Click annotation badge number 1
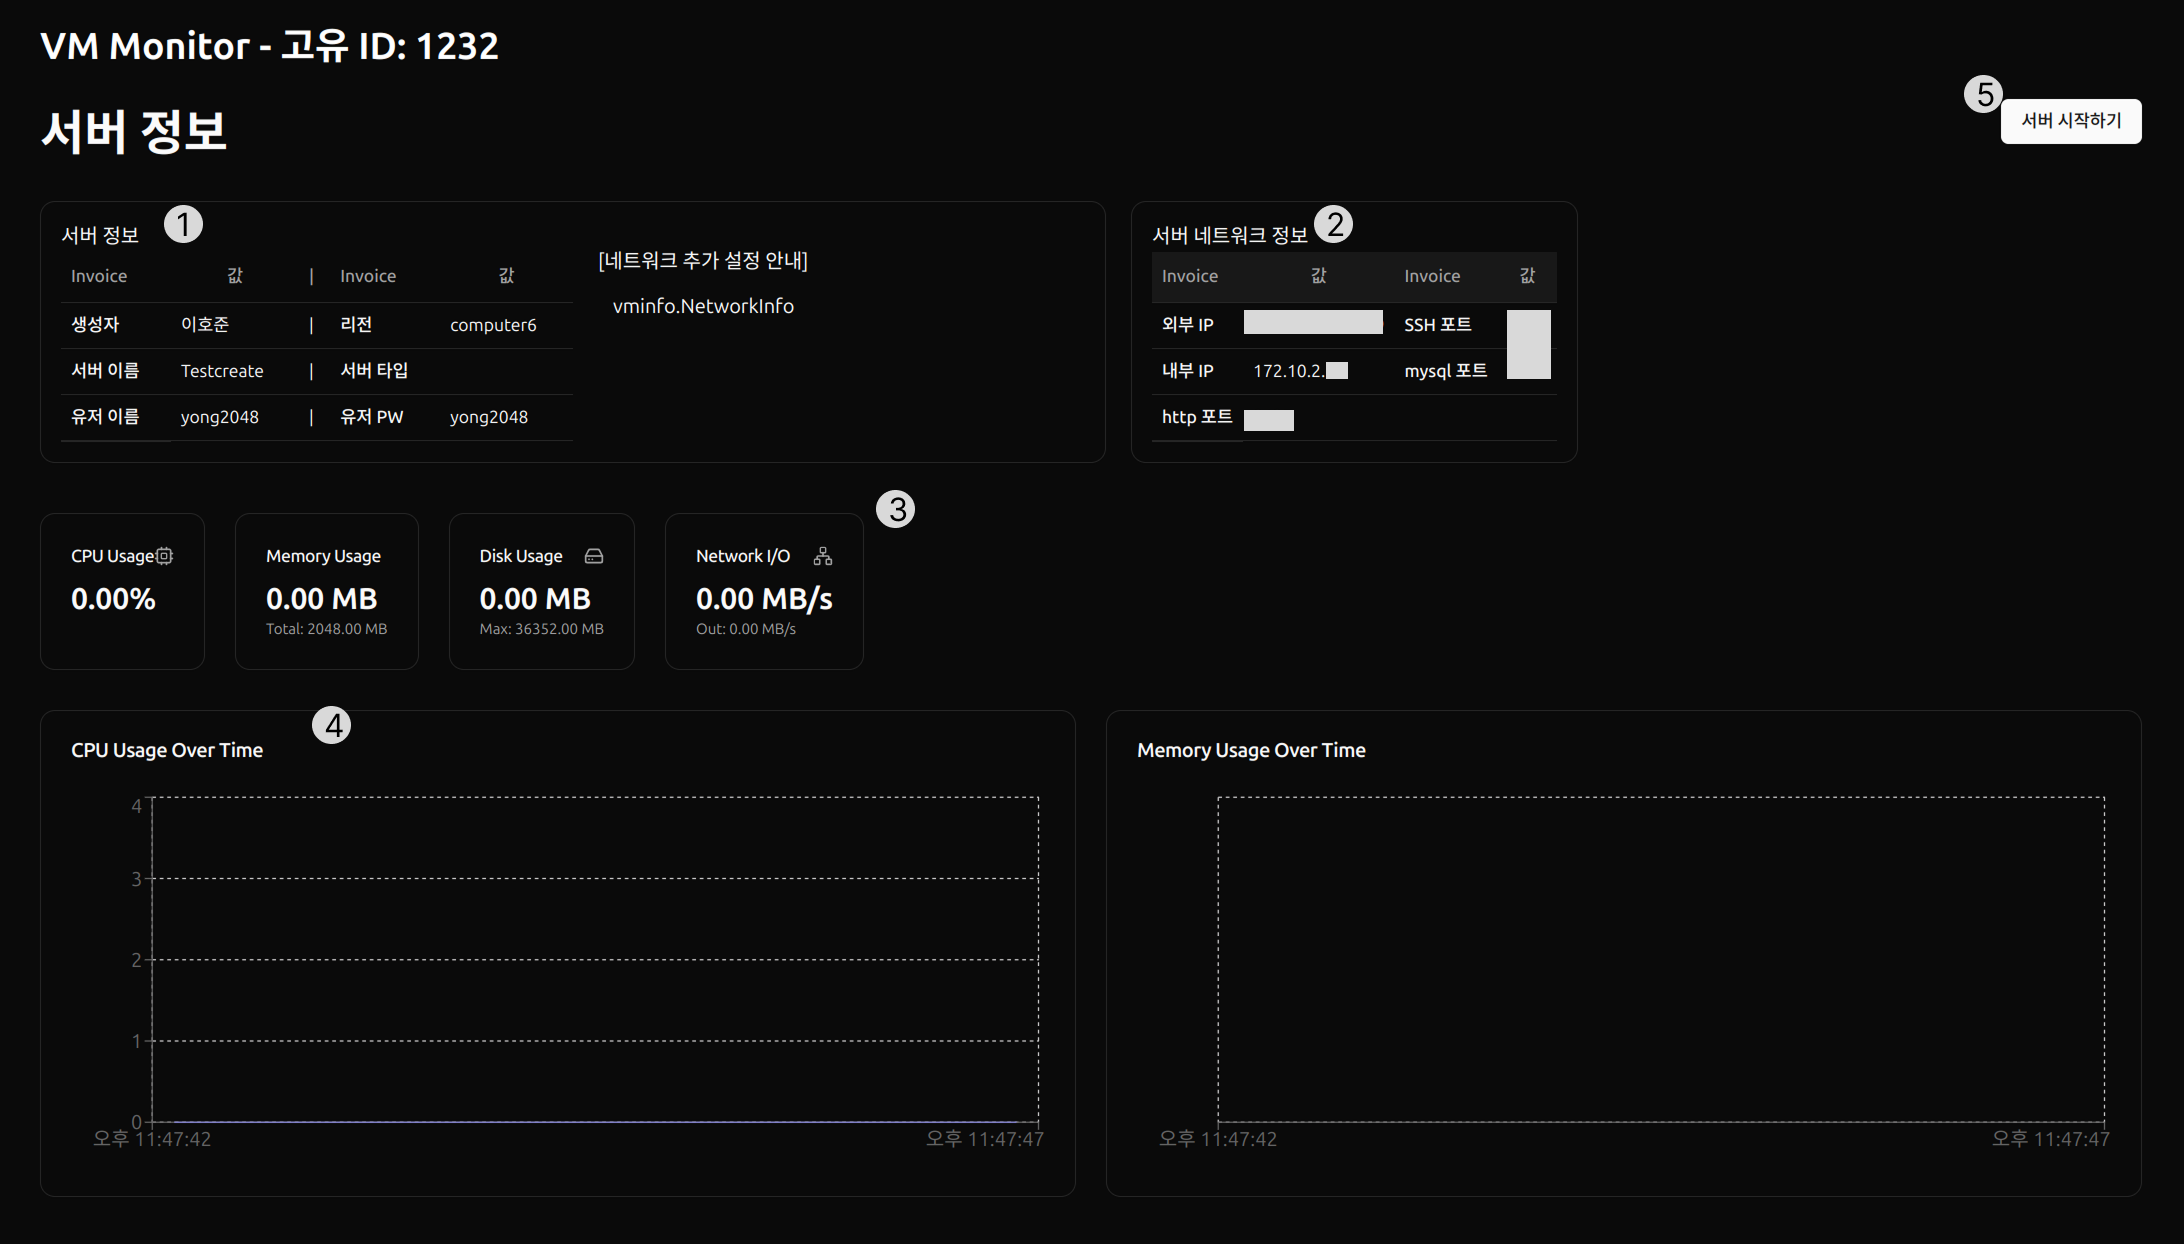 [x=183, y=224]
